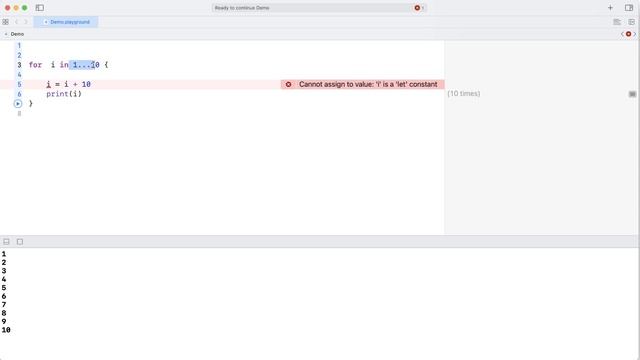Minimize the window with yellow button
The width and height of the screenshot is (640, 360).
point(16,8)
